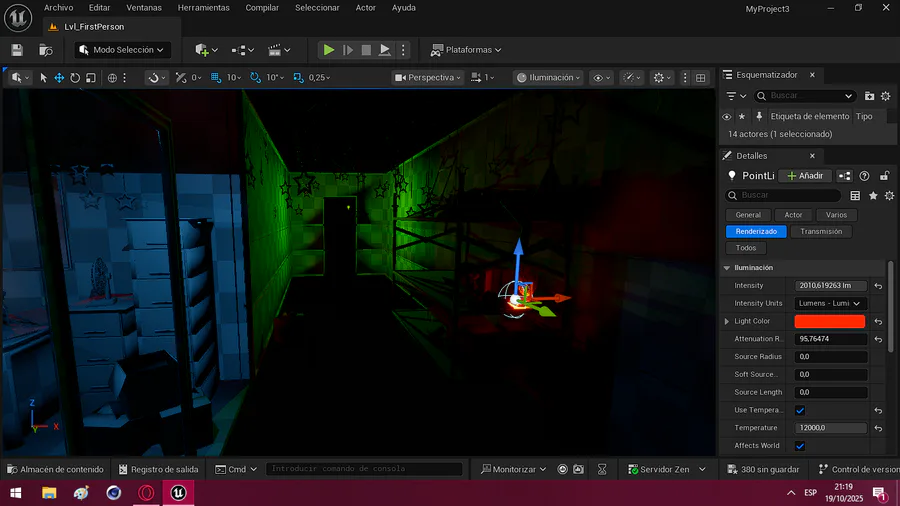Open outliner settings gear icon
This screenshot has width=900, height=506.
[x=886, y=96]
